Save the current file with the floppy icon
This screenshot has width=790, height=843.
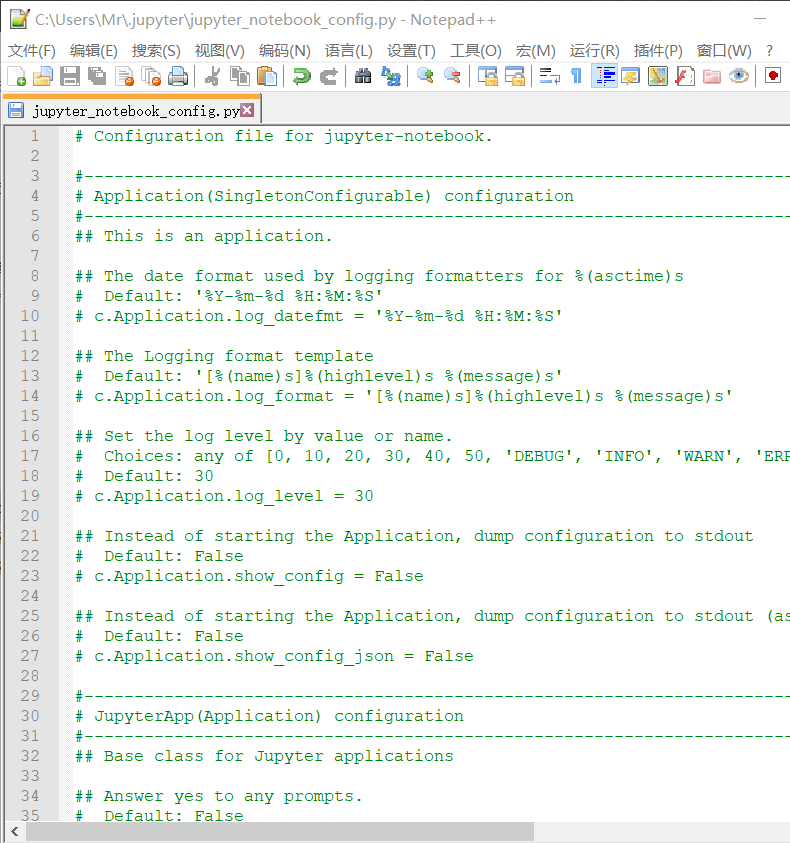[x=70, y=76]
